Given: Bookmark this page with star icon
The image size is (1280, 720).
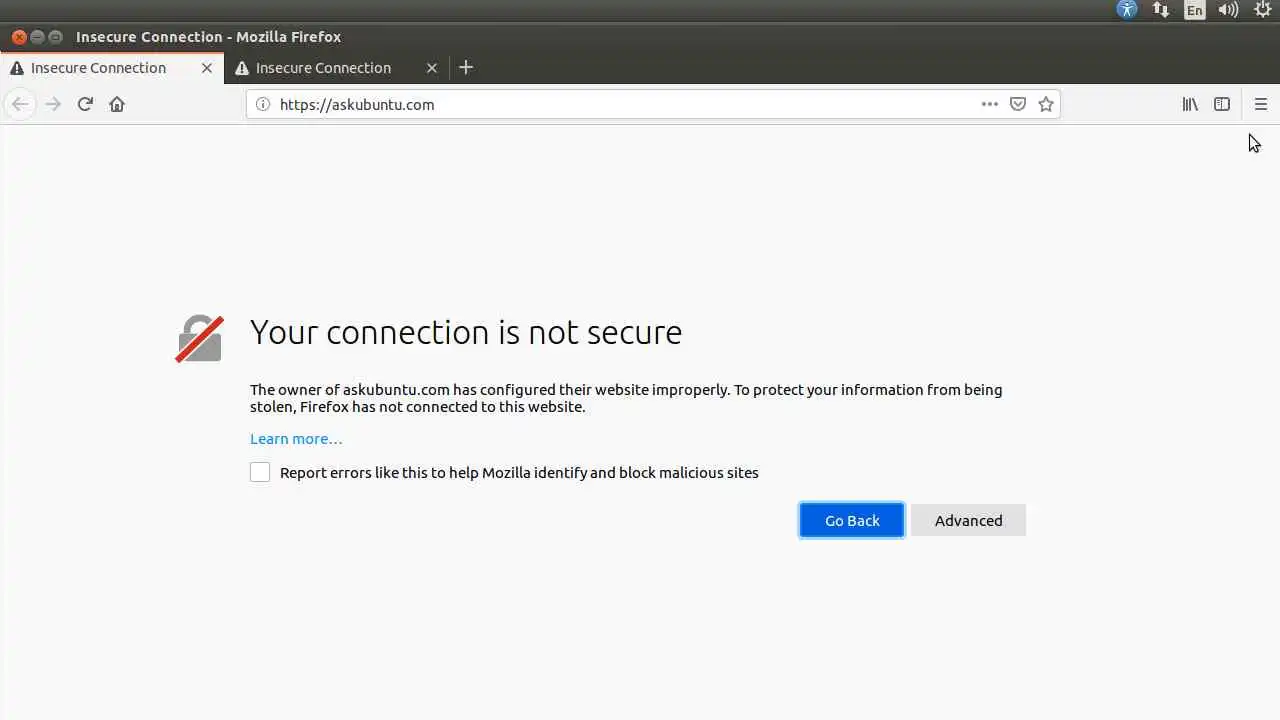Looking at the screenshot, I should coord(1046,104).
